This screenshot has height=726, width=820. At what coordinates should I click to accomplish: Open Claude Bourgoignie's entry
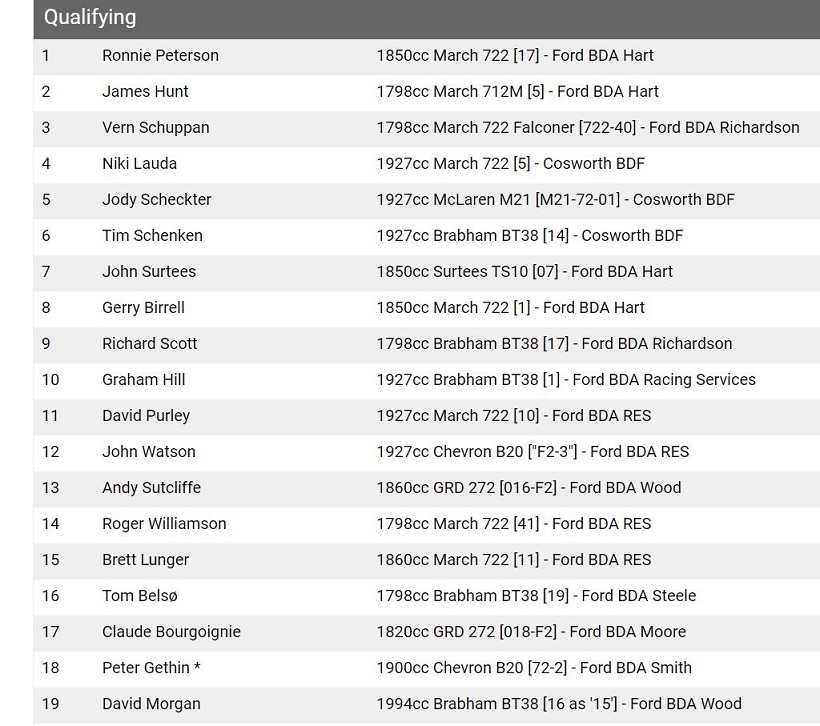(171, 632)
